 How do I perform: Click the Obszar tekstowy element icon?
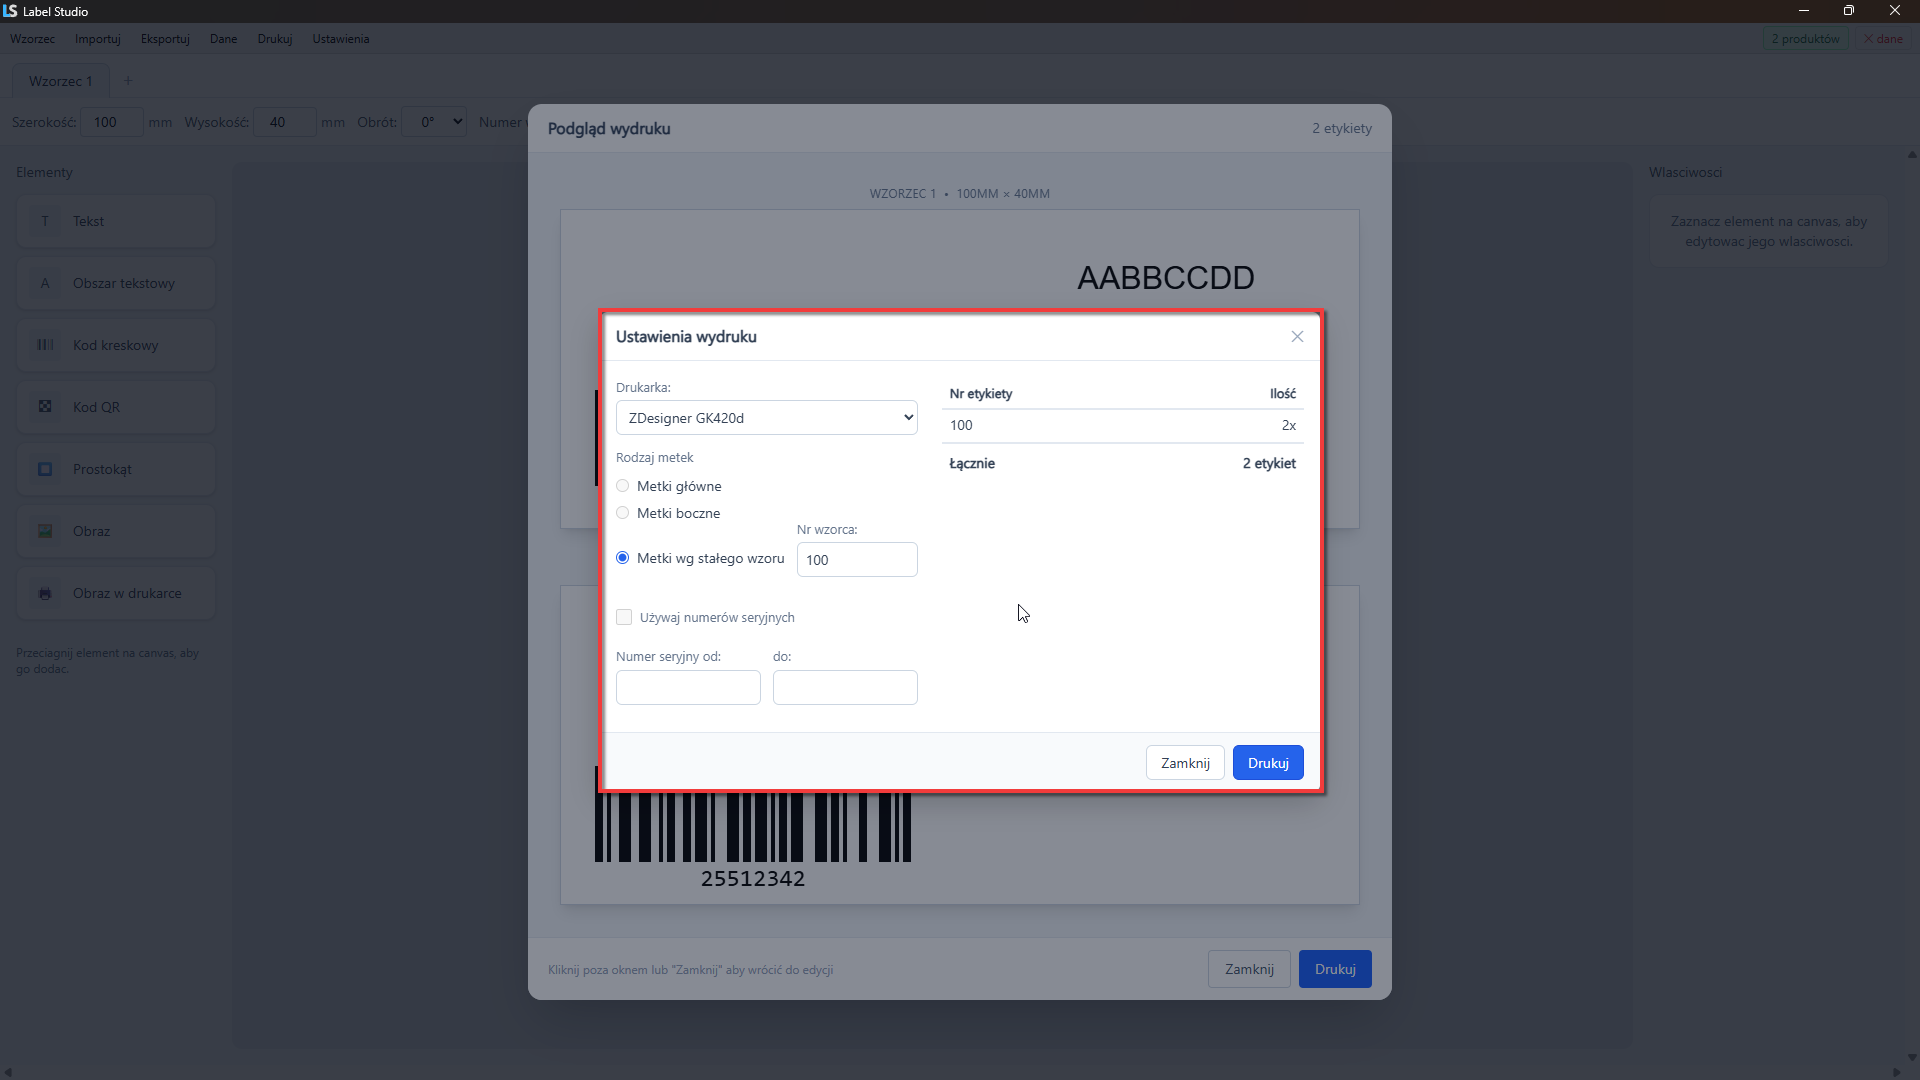click(x=45, y=283)
